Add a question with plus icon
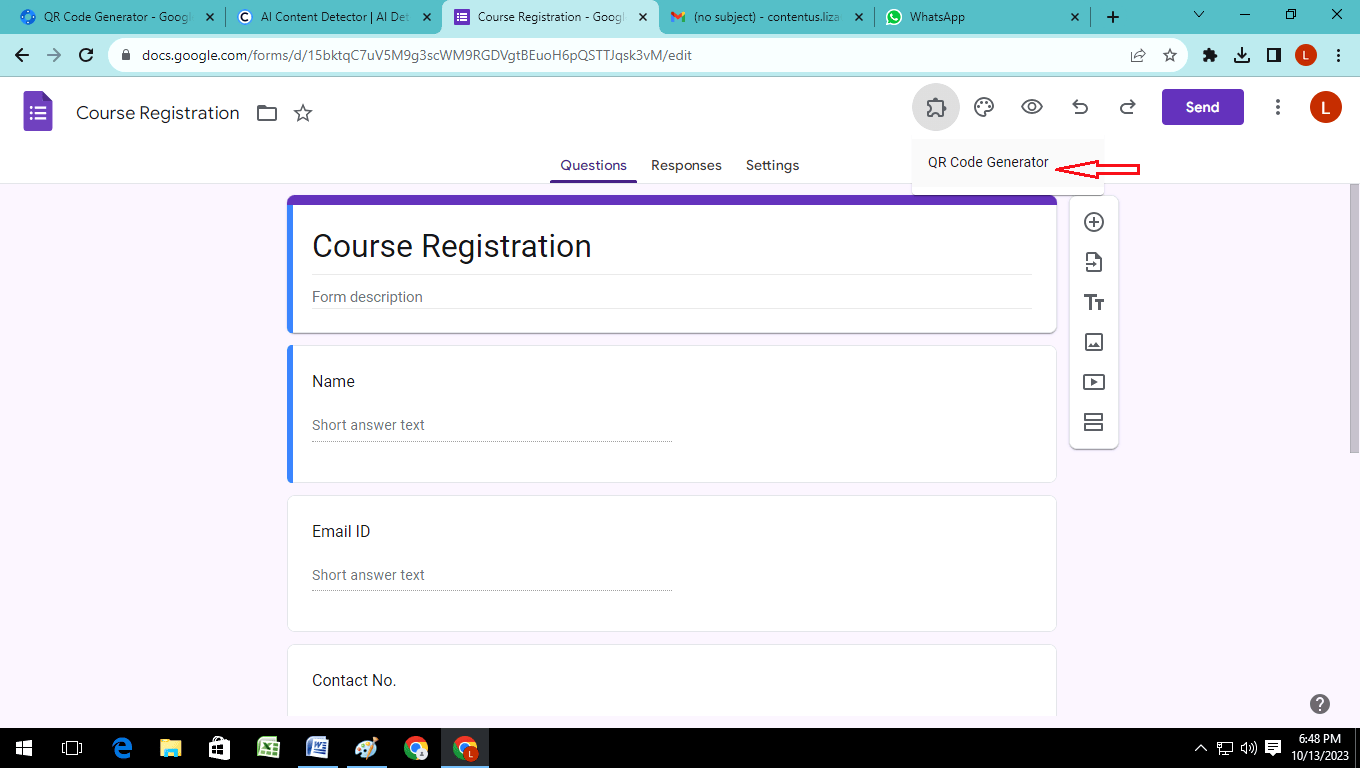Image resolution: width=1360 pixels, height=768 pixels. pos(1094,222)
